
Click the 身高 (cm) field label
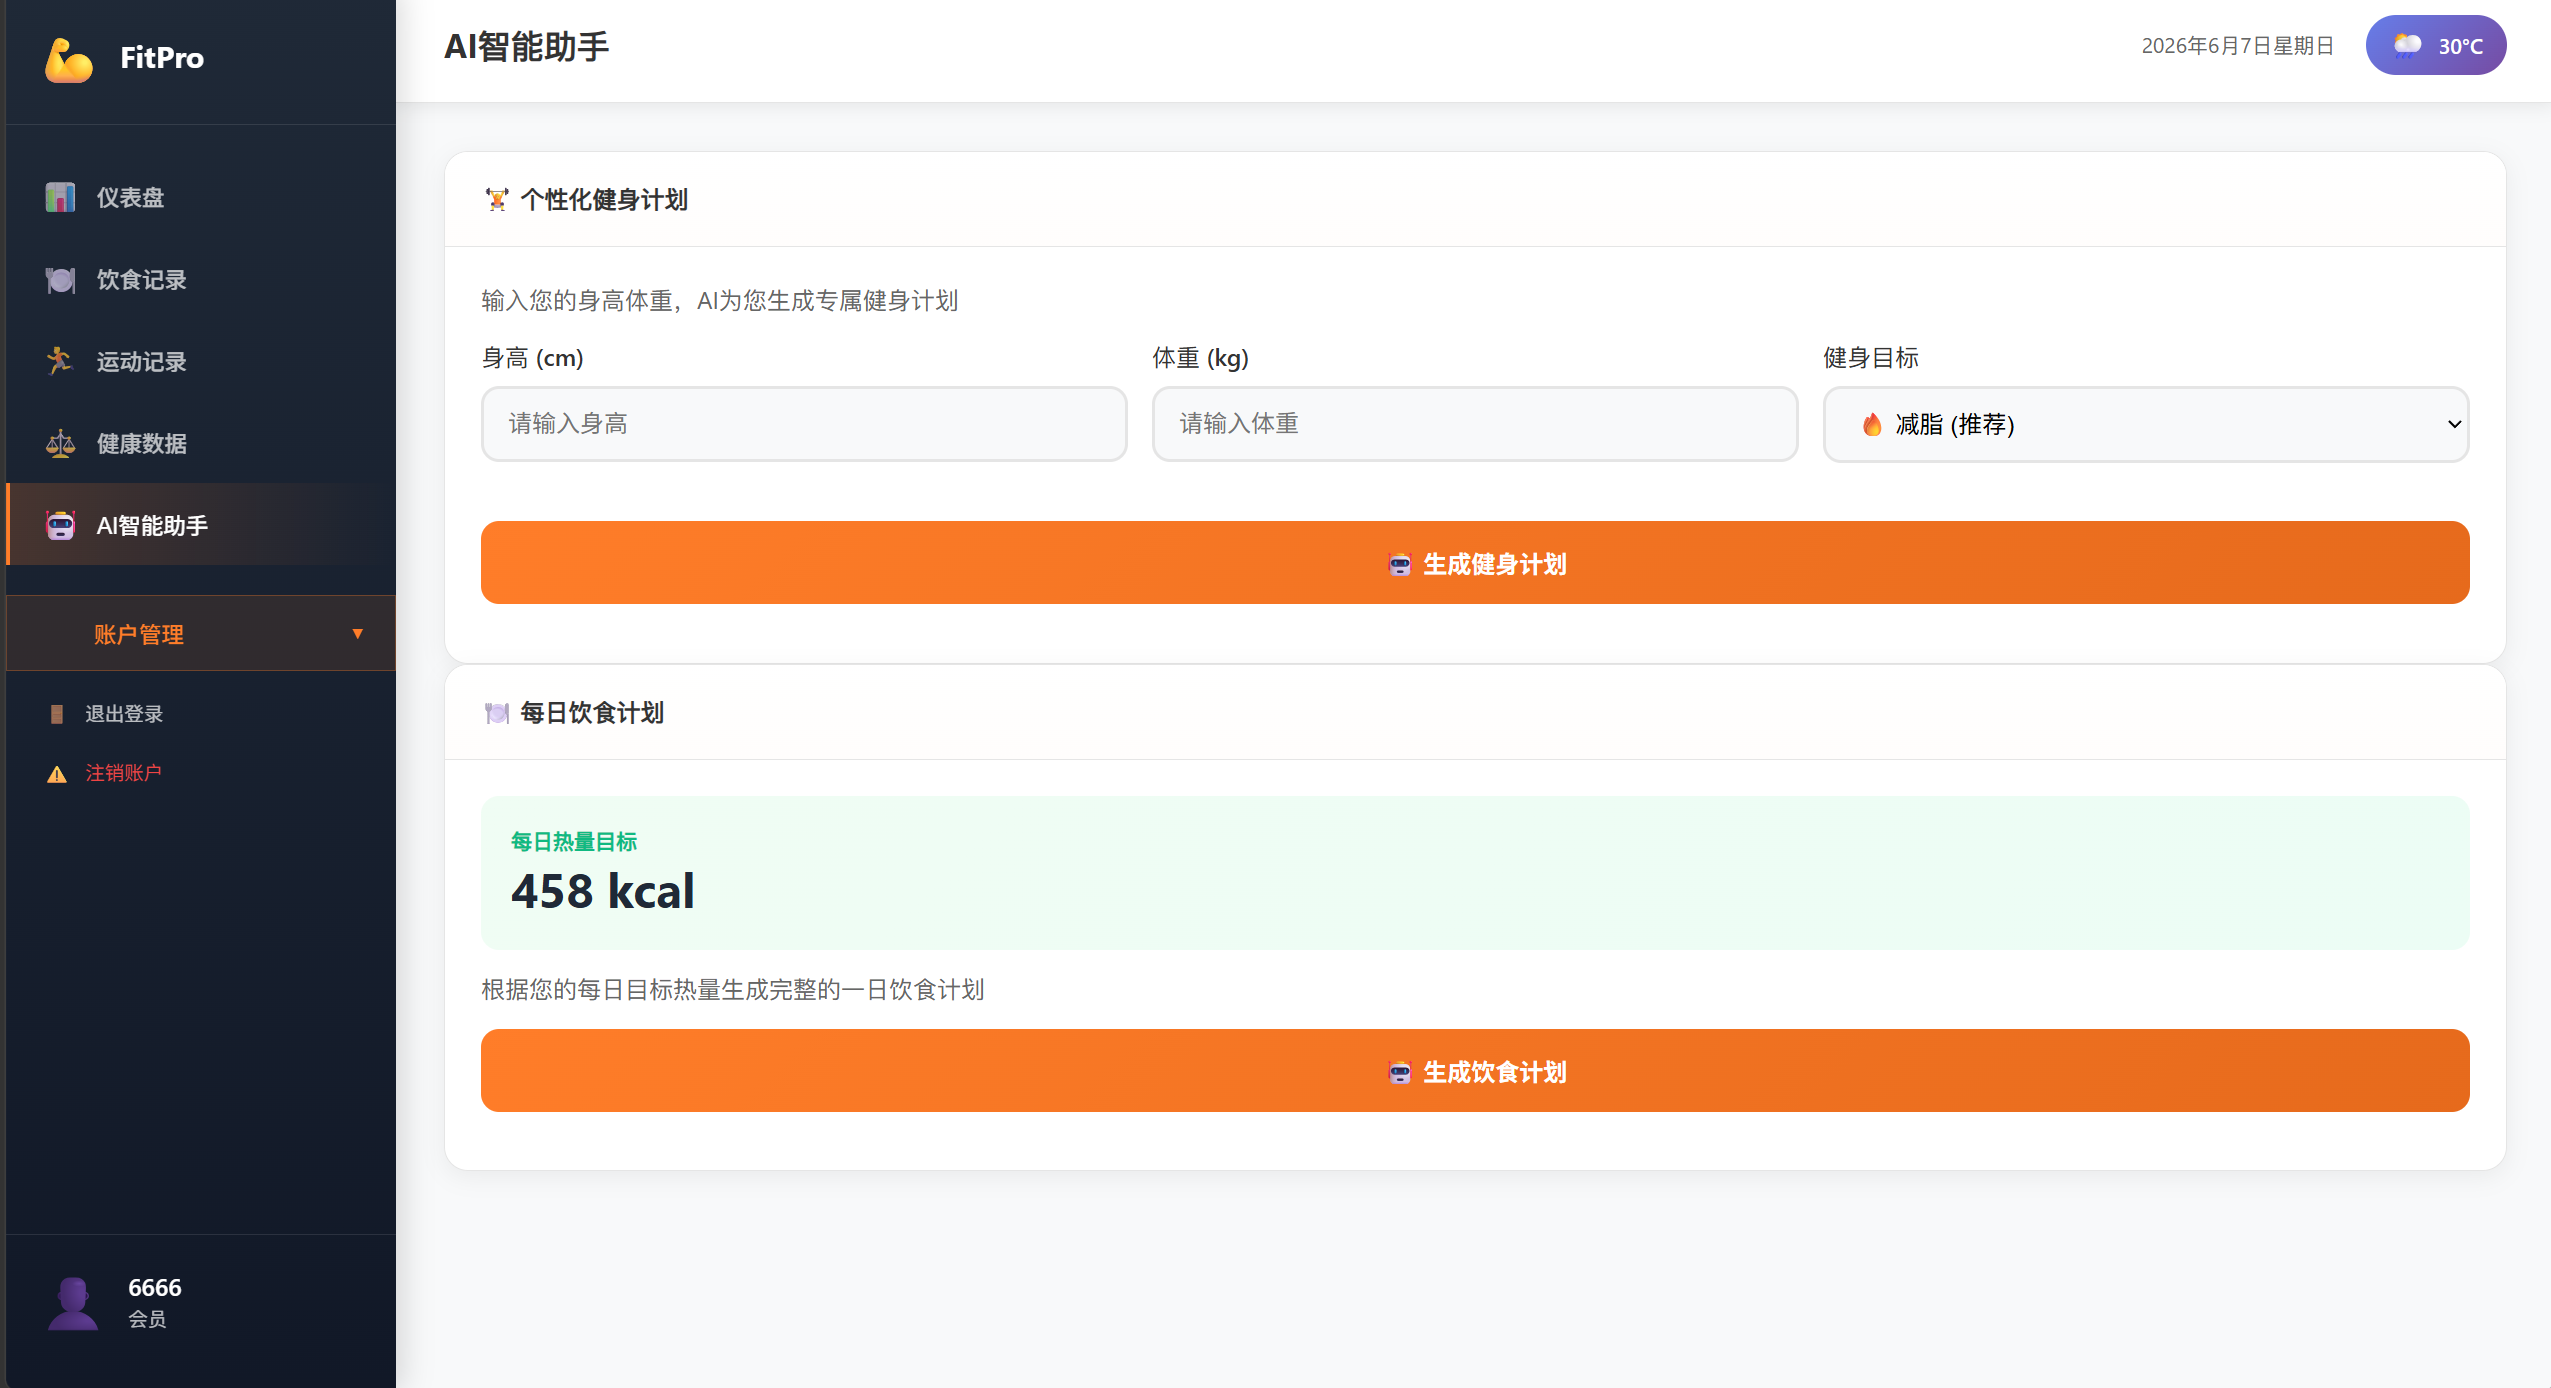coord(533,358)
